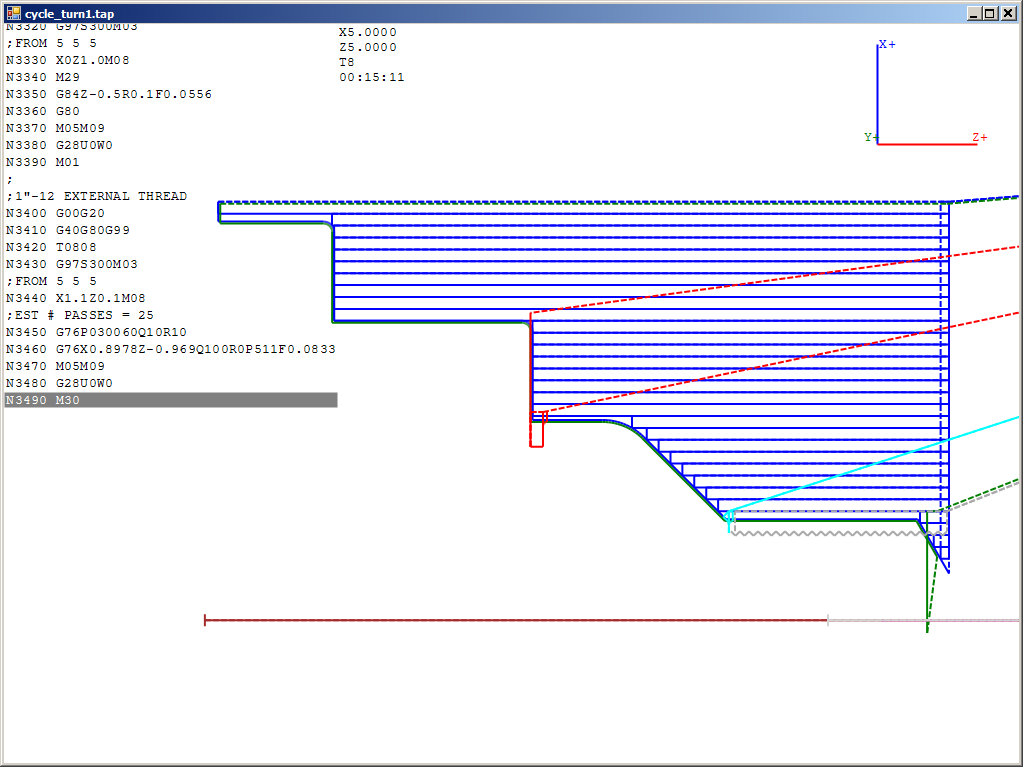The height and width of the screenshot is (767, 1023).
Task: Click the X+ axis label
Action: coord(887,44)
